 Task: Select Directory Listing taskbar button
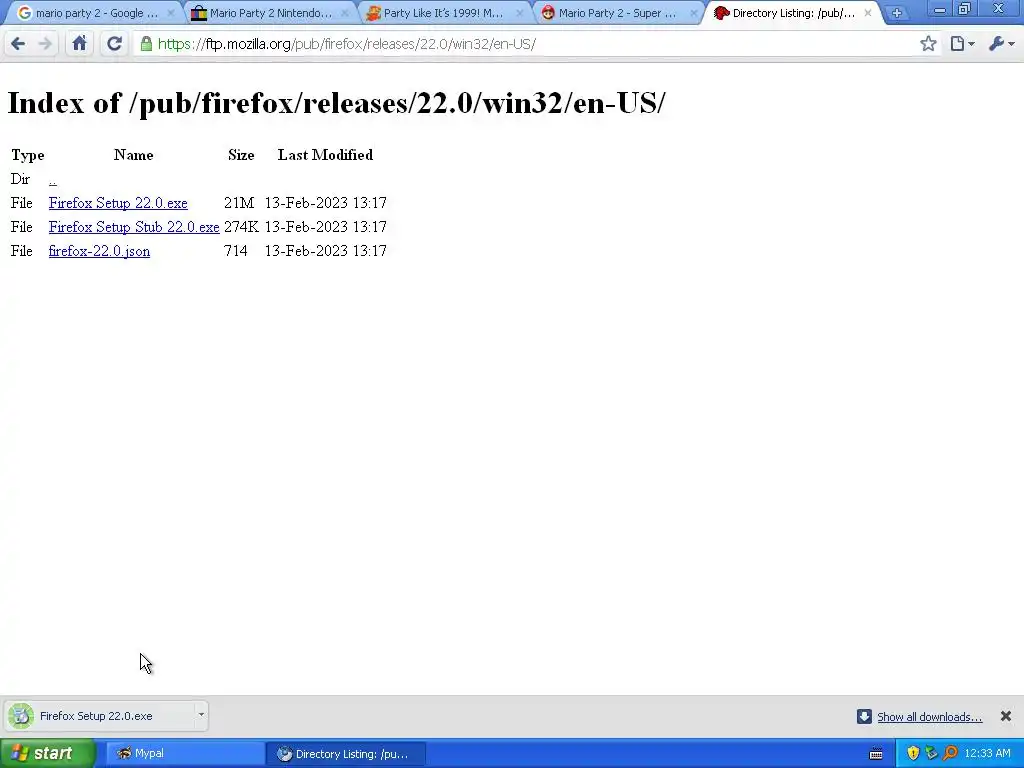(x=345, y=754)
